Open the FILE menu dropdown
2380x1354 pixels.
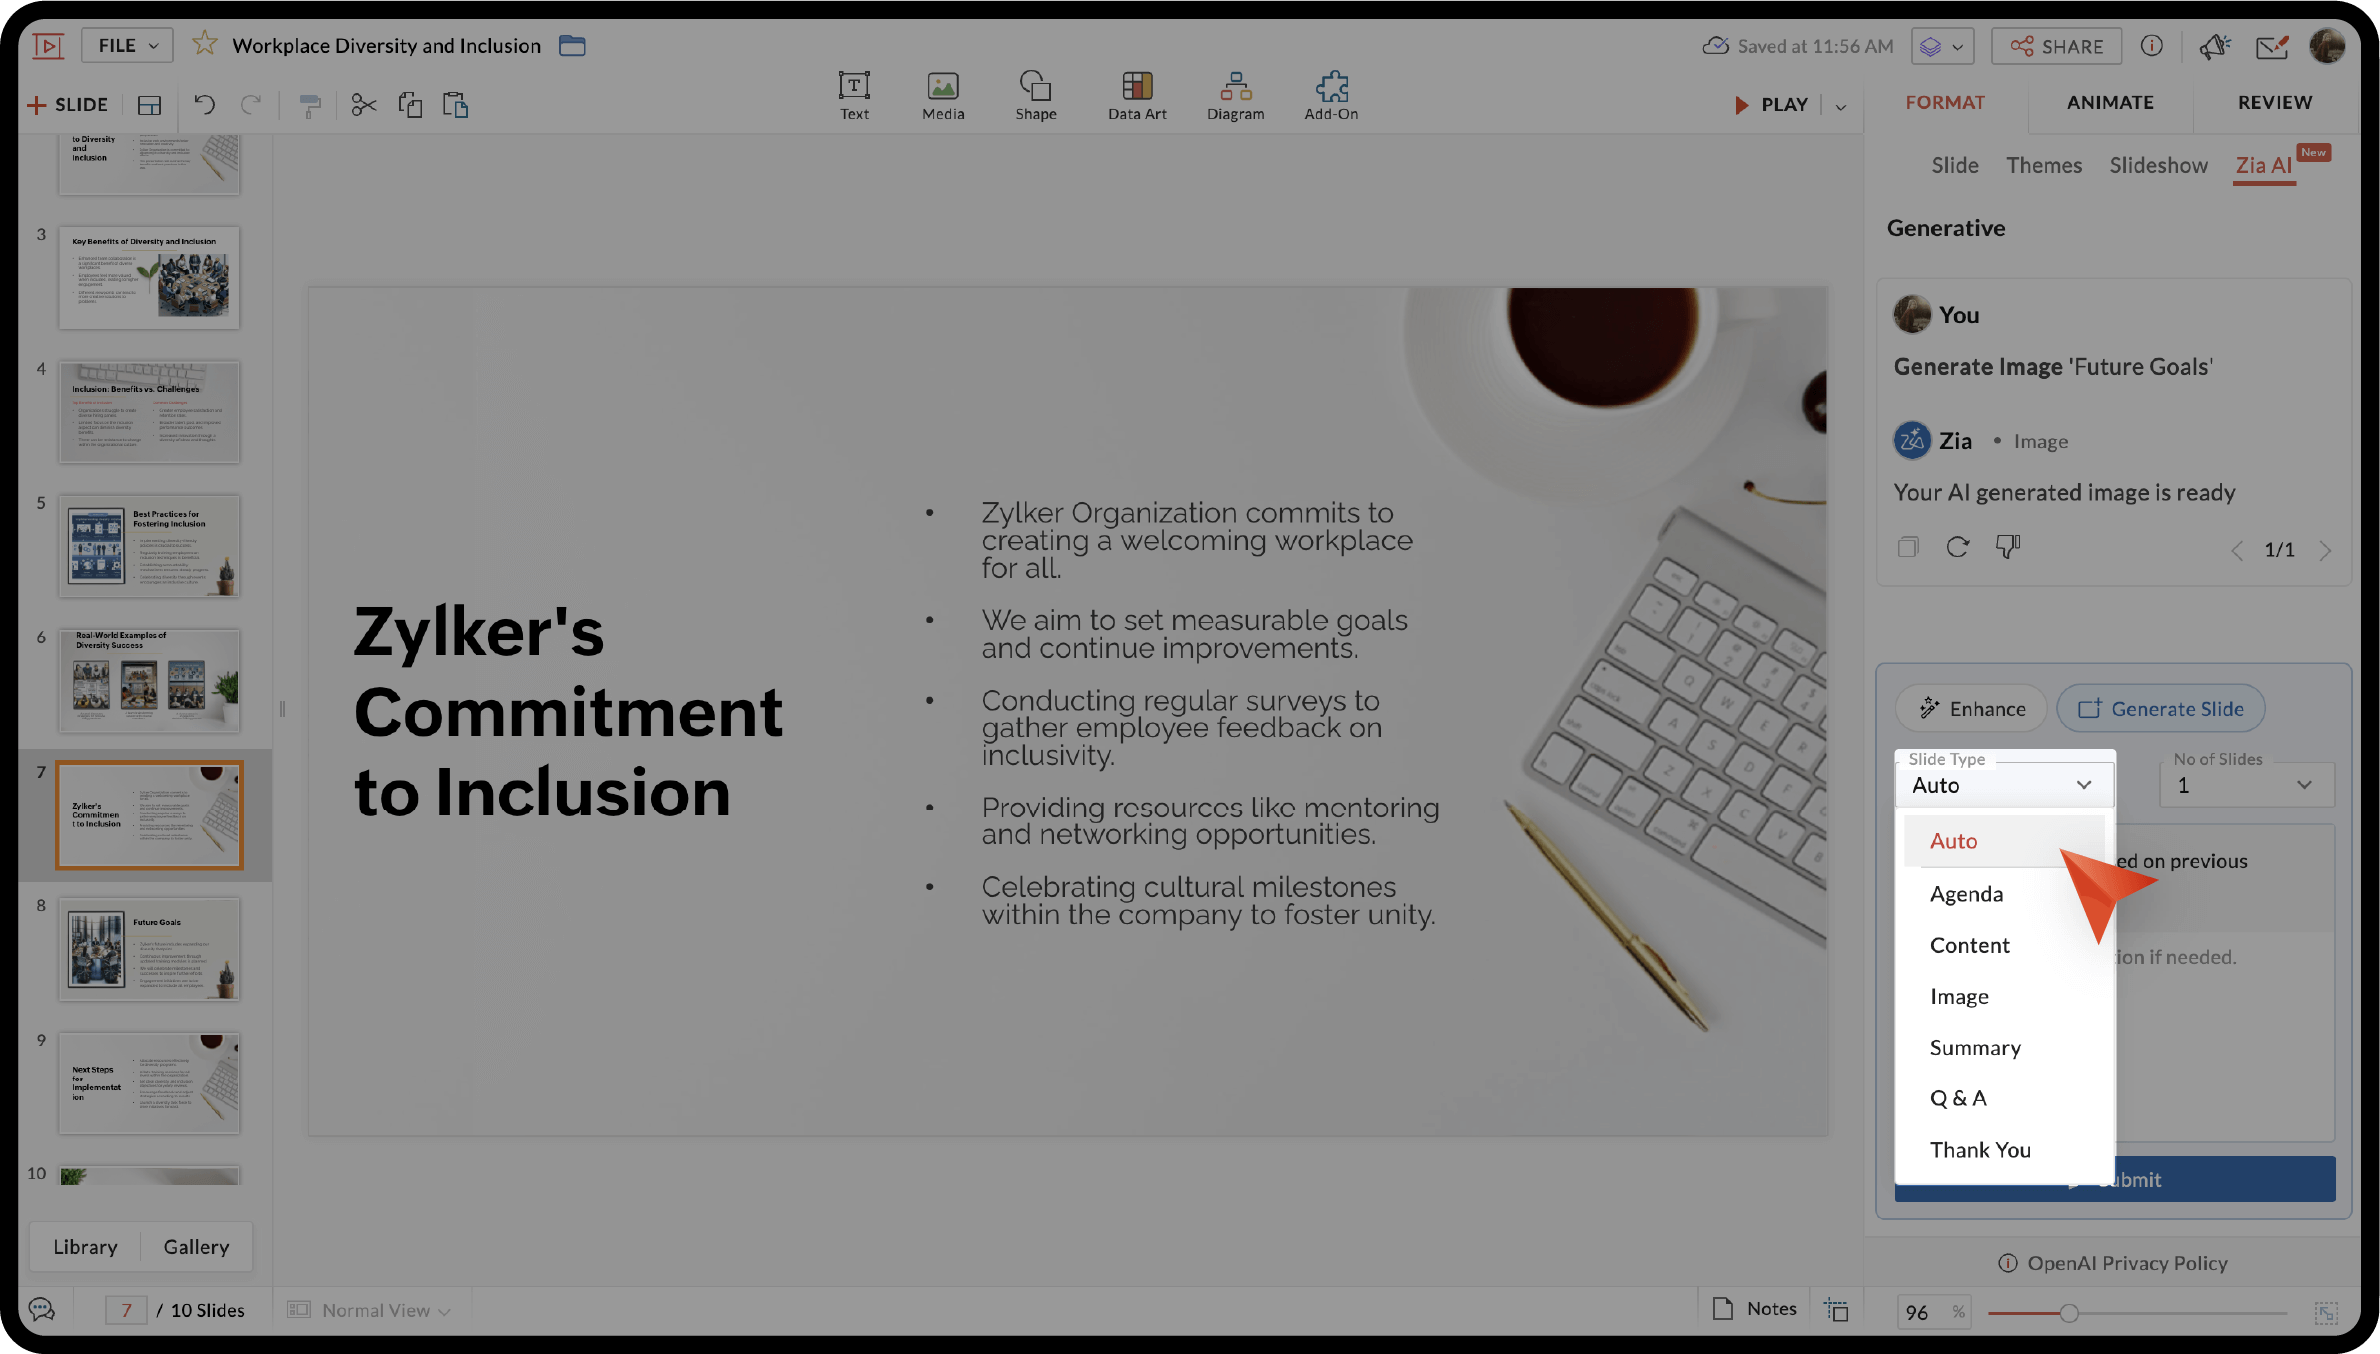127,45
